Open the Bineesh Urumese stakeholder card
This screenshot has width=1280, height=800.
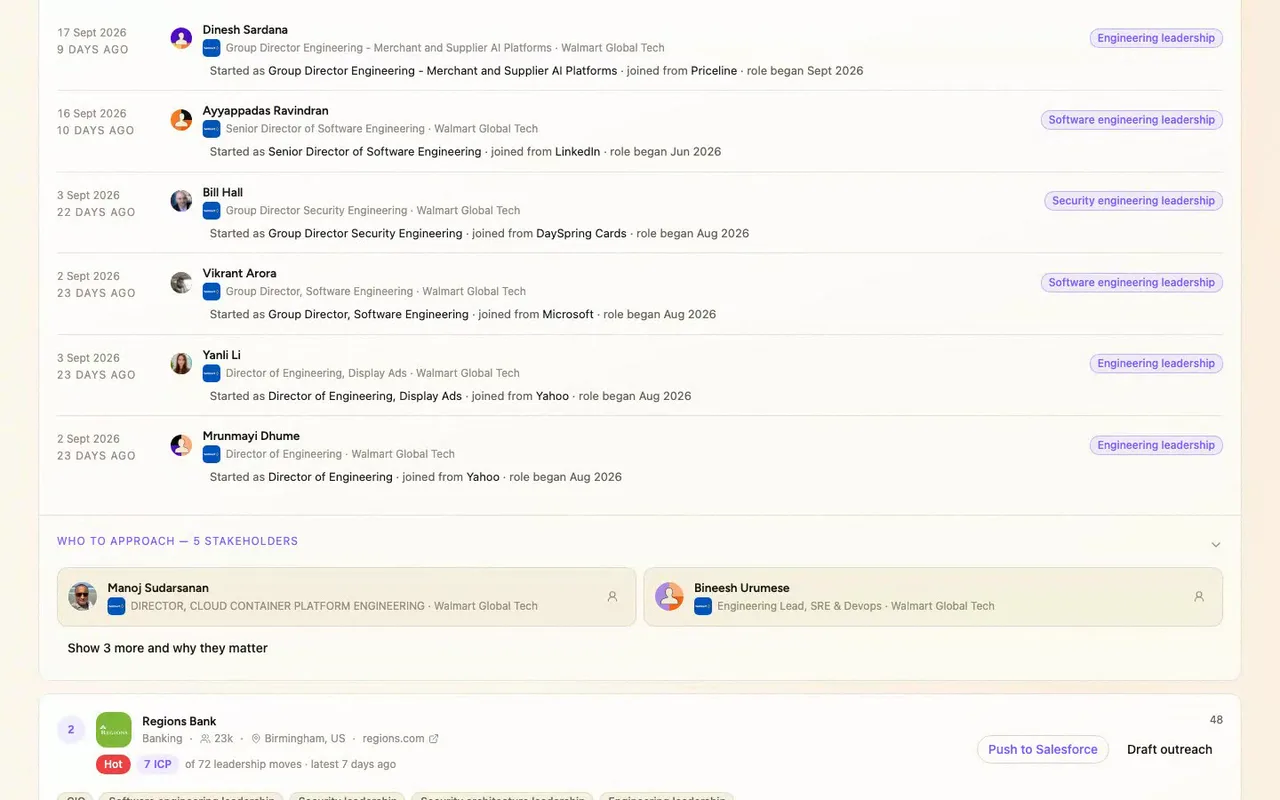click(933, 597)
